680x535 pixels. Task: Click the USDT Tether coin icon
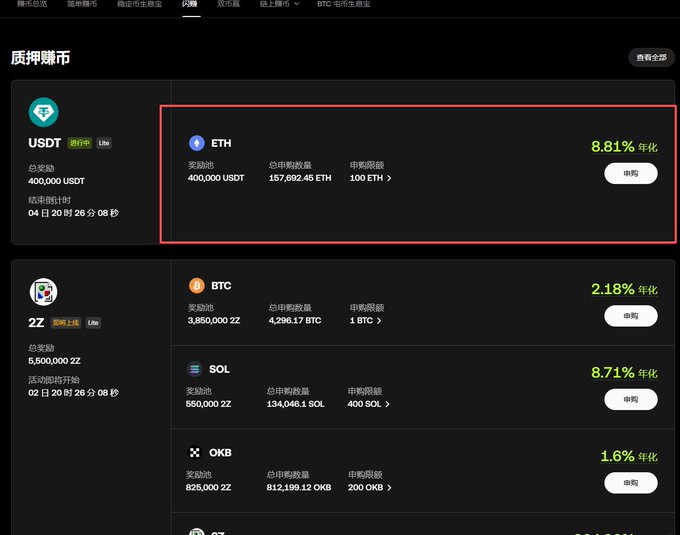pyautogui.click(x=43, y=112)
